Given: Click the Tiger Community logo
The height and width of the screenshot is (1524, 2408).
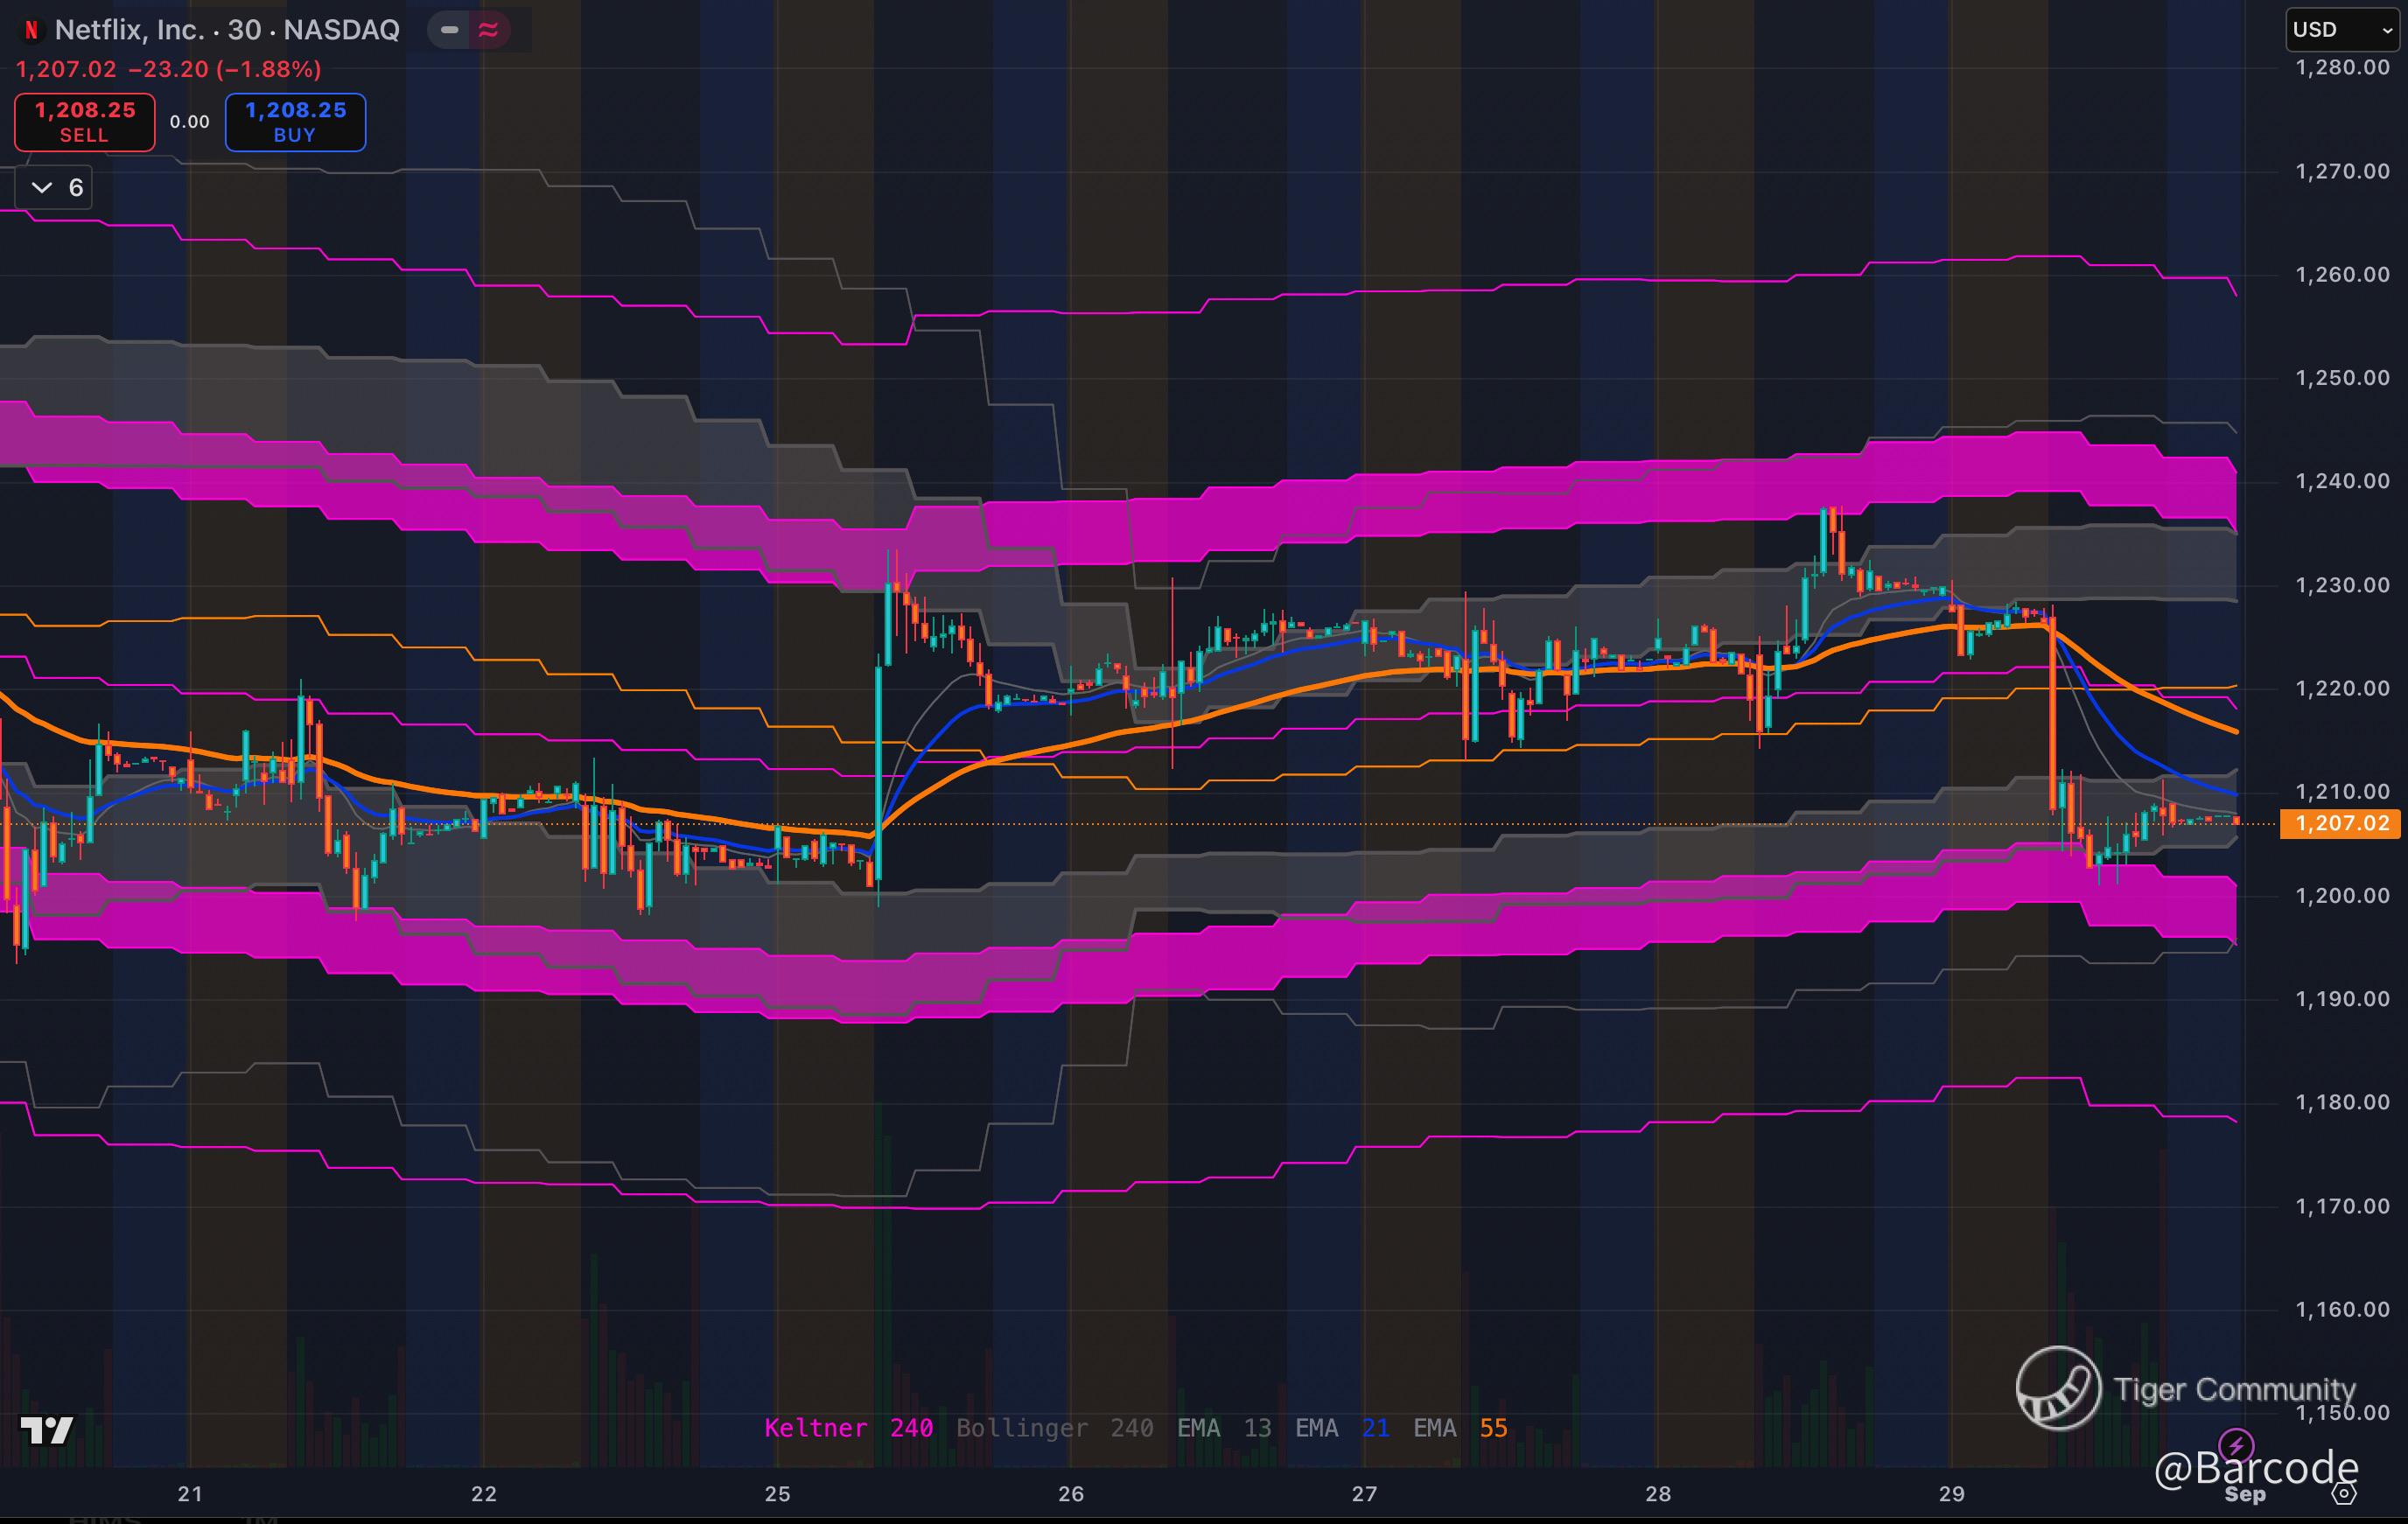Looking at the screenshot, I should [2058, 1388].
